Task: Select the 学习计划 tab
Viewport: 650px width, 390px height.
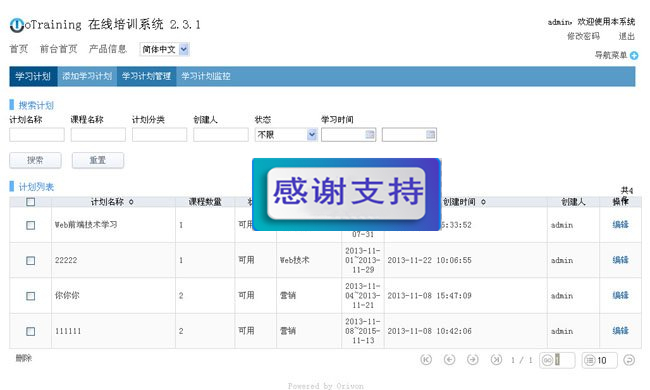Action: click(33, 76)
